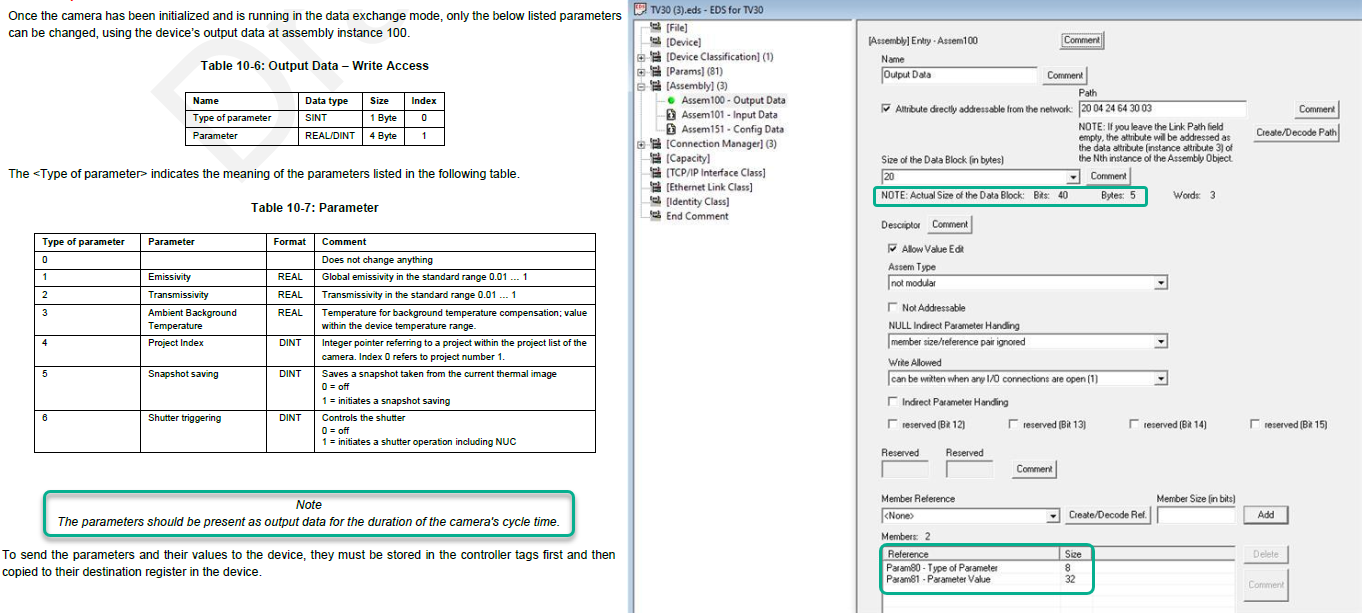Click the Path input field

pyautogui.click(x=1162, y=109)
